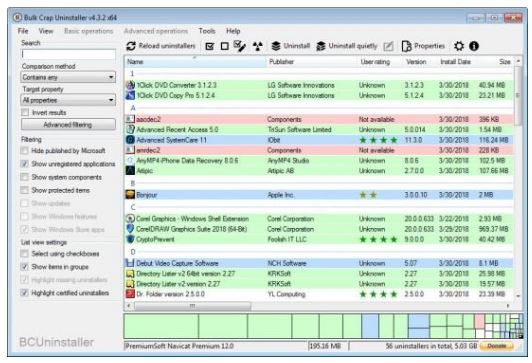The height and width of the screenshot is (363, 532).
Task: Click the radiation symbol toolbar icon
Action: coord(258,46)
